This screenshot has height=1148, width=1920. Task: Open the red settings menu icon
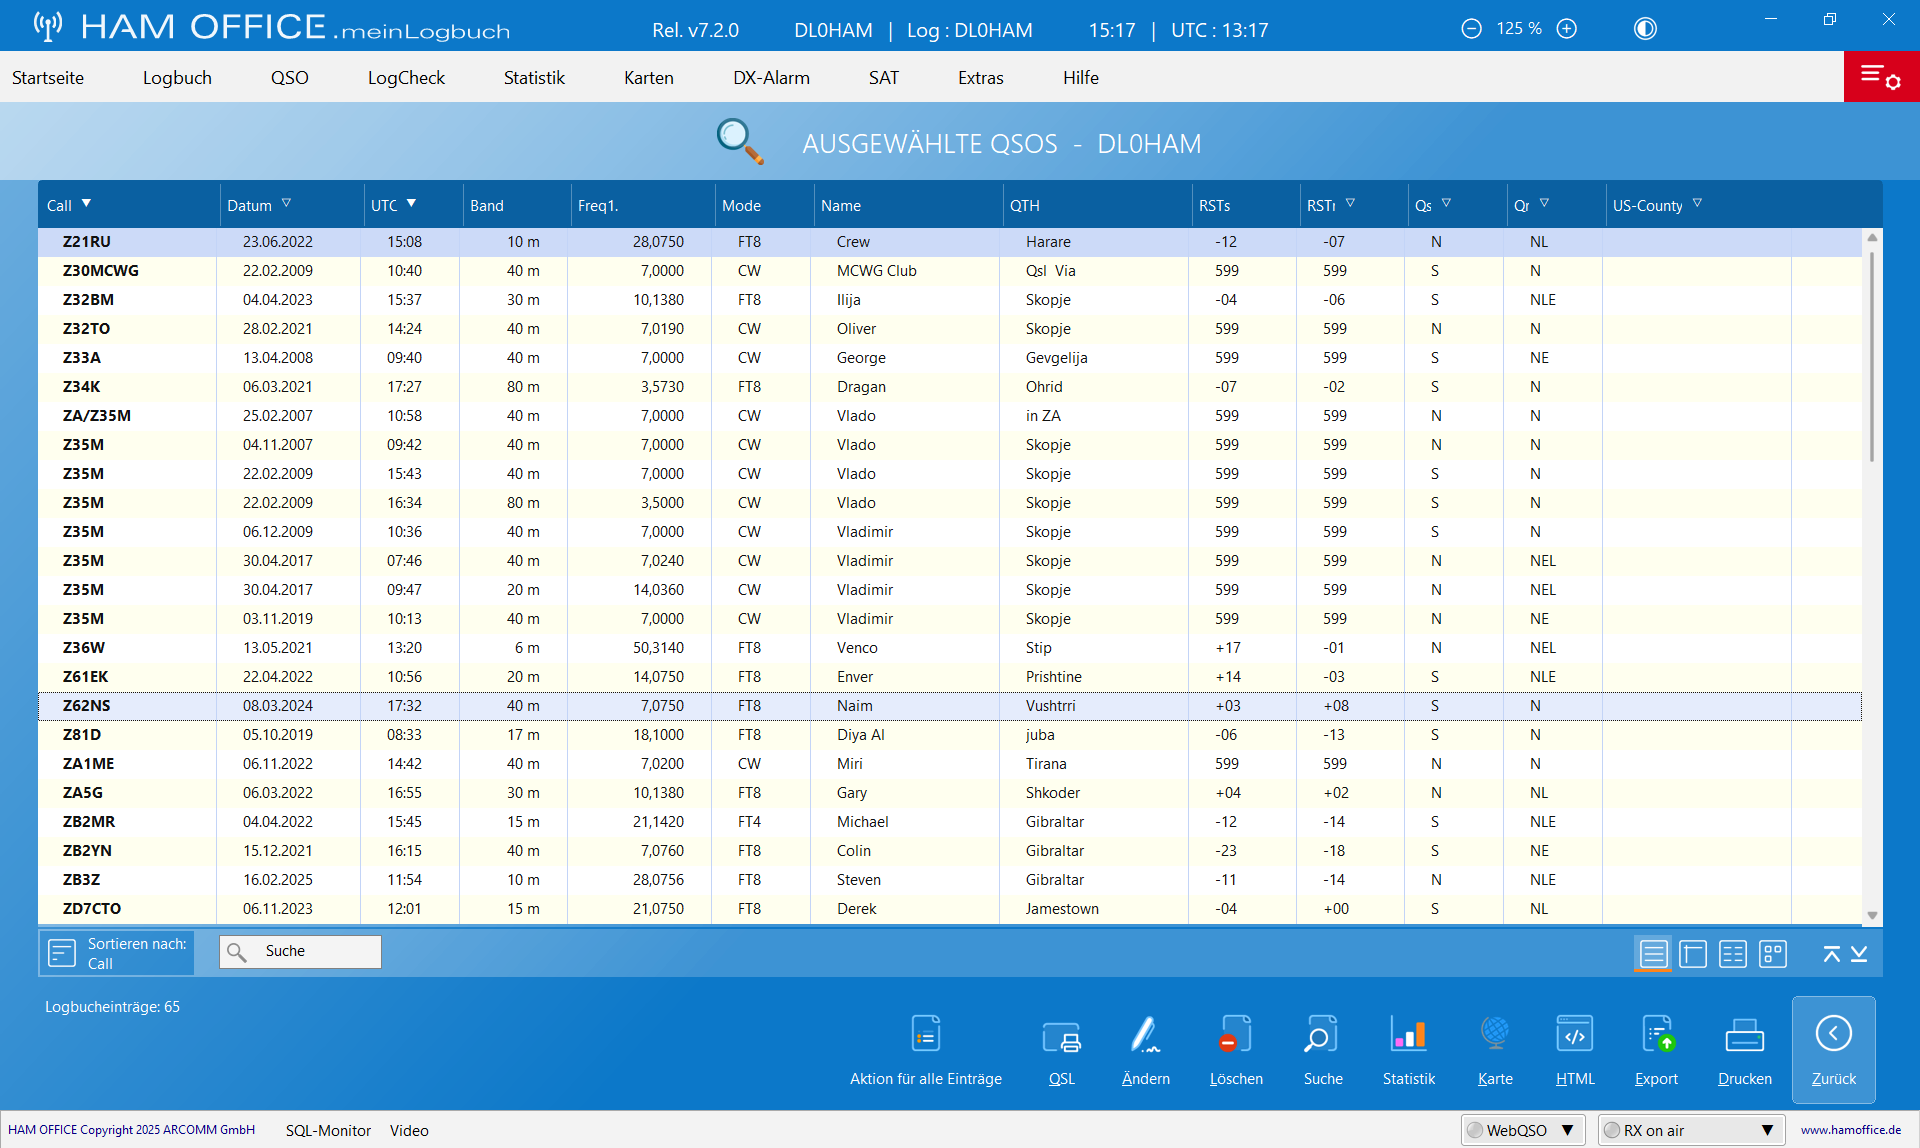(x=1880, y=77)
